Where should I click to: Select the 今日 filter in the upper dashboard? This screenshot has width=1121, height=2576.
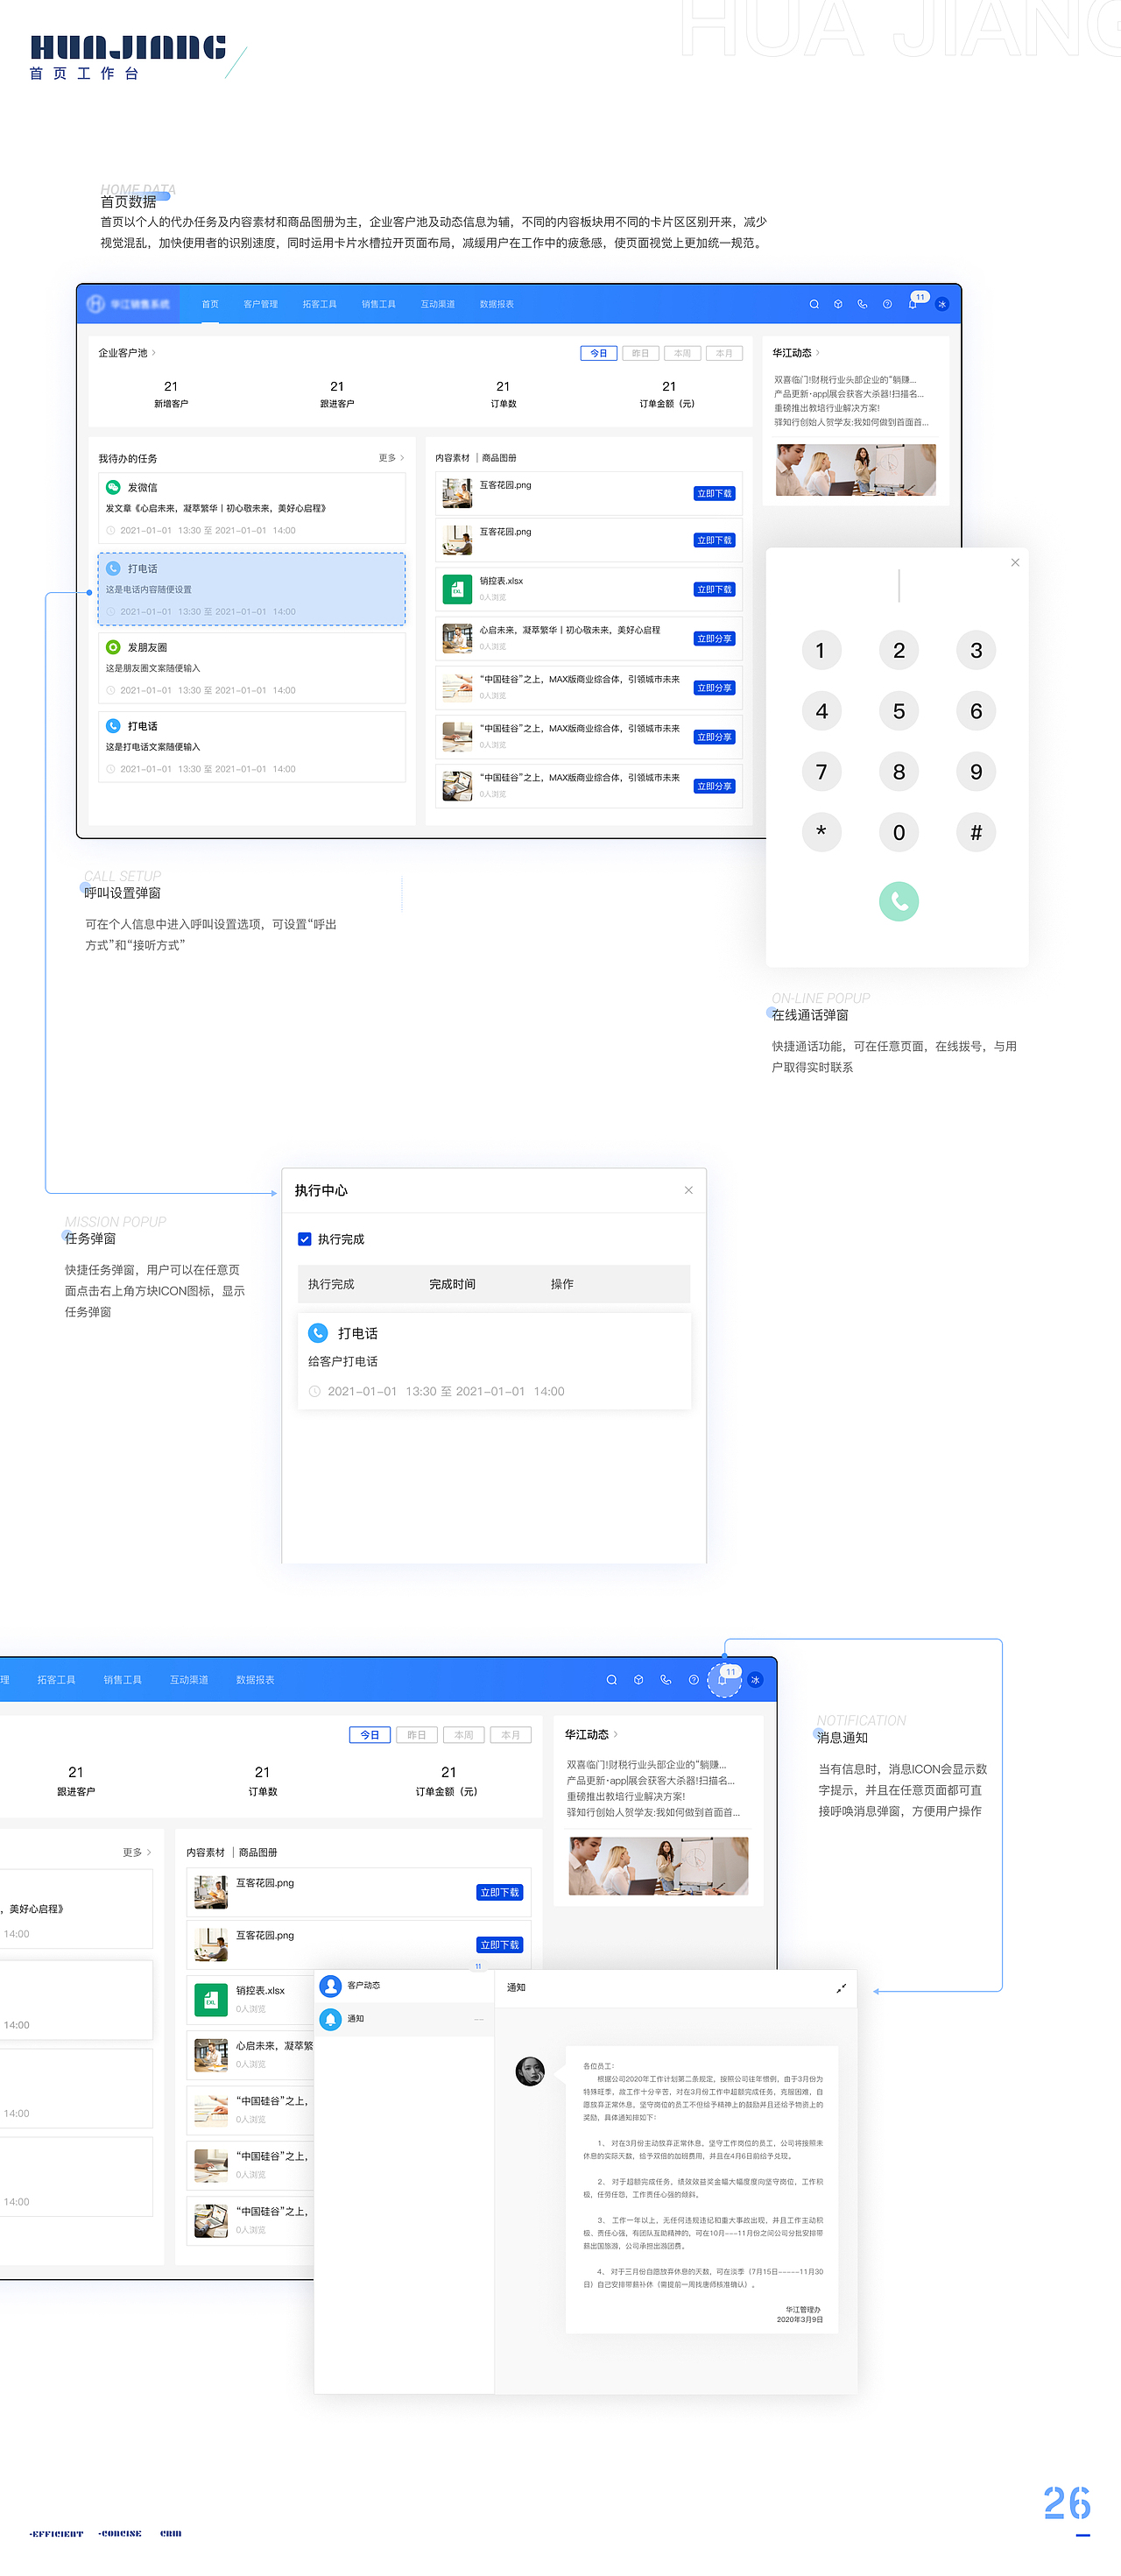click(x=598, y=353)
